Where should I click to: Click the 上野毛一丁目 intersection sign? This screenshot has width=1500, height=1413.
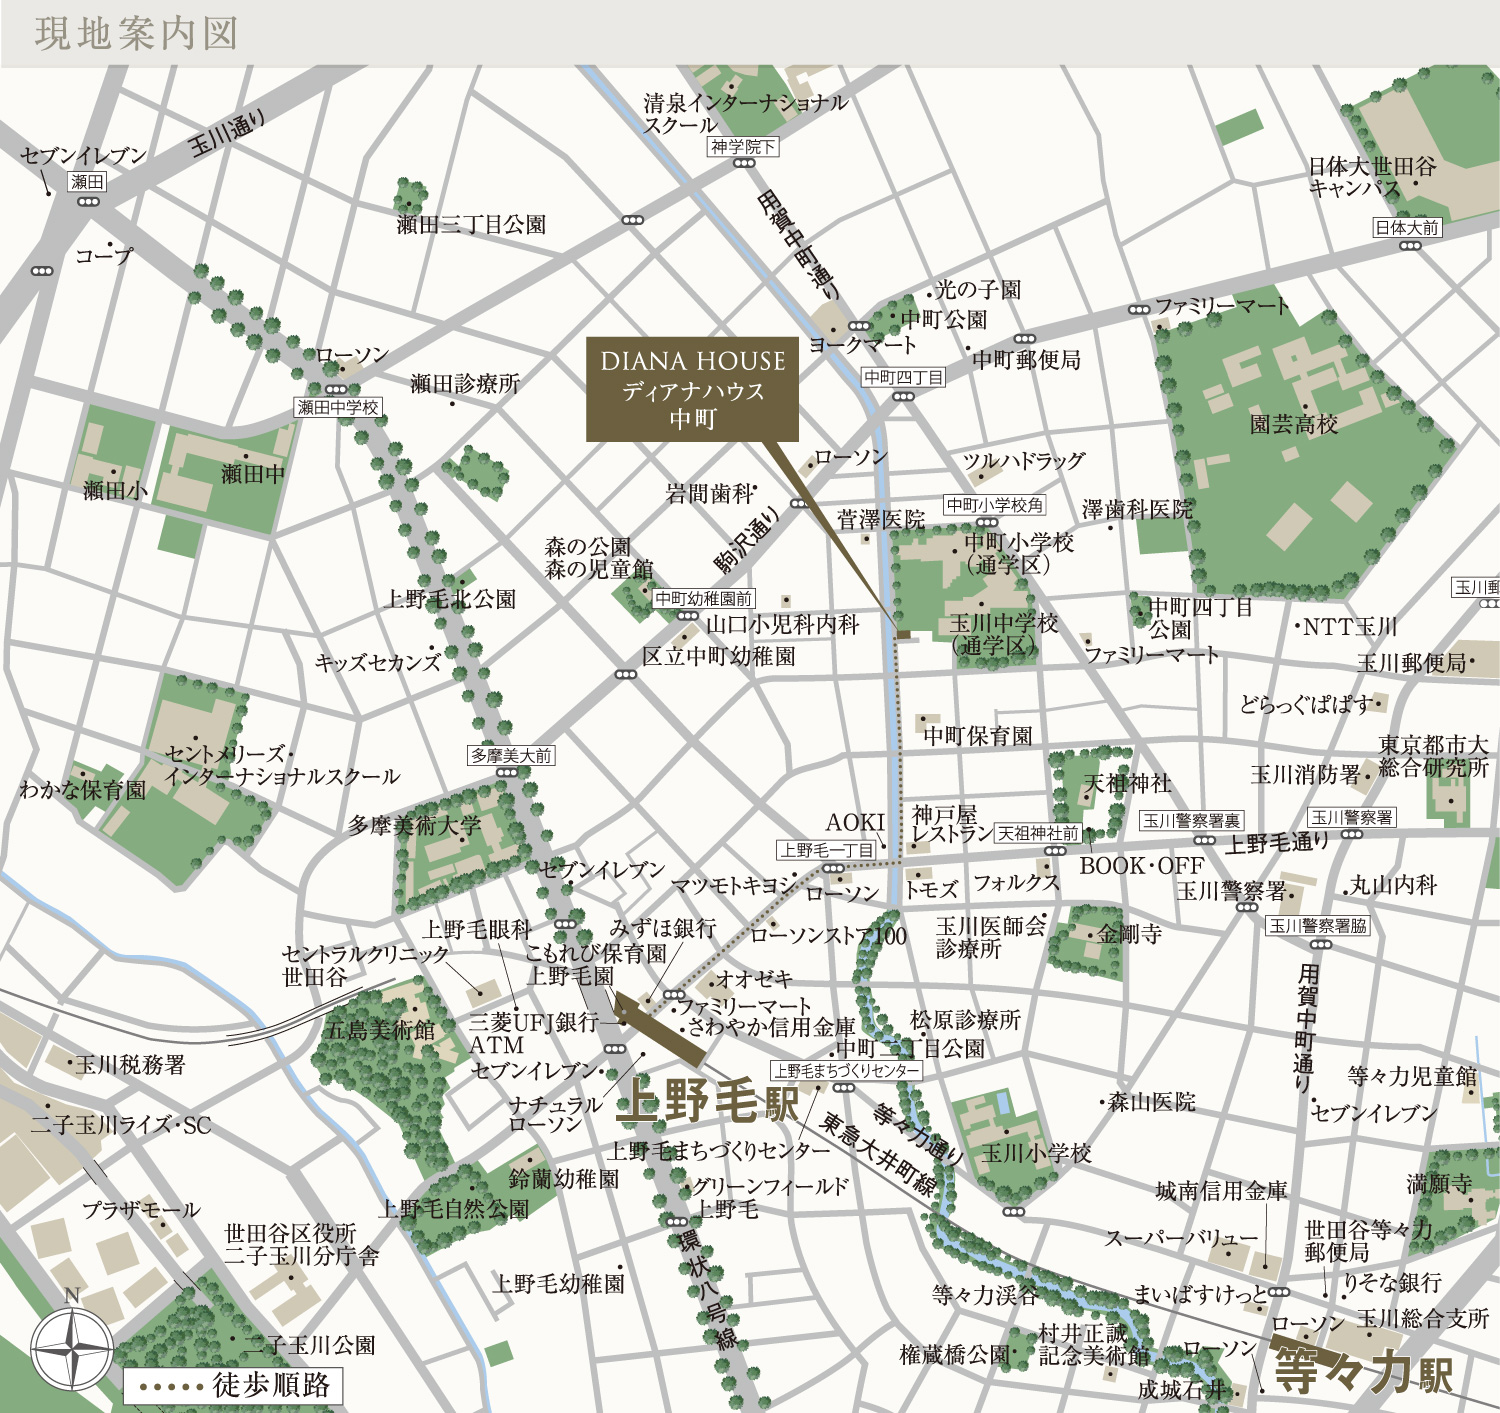(x=827, y=850)
